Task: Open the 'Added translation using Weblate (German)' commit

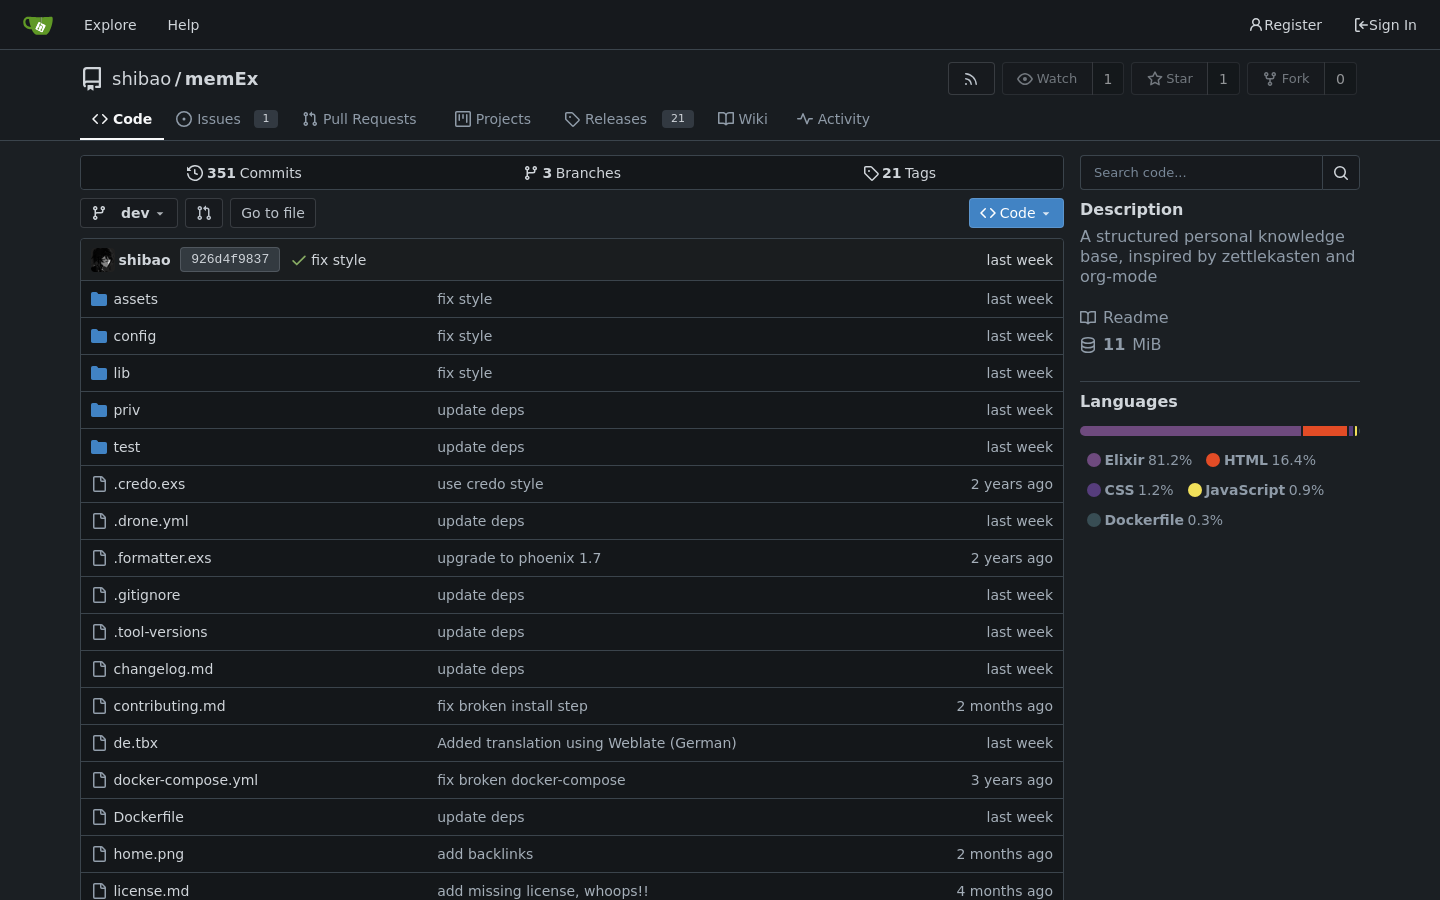Action: (x=587, y=743)
